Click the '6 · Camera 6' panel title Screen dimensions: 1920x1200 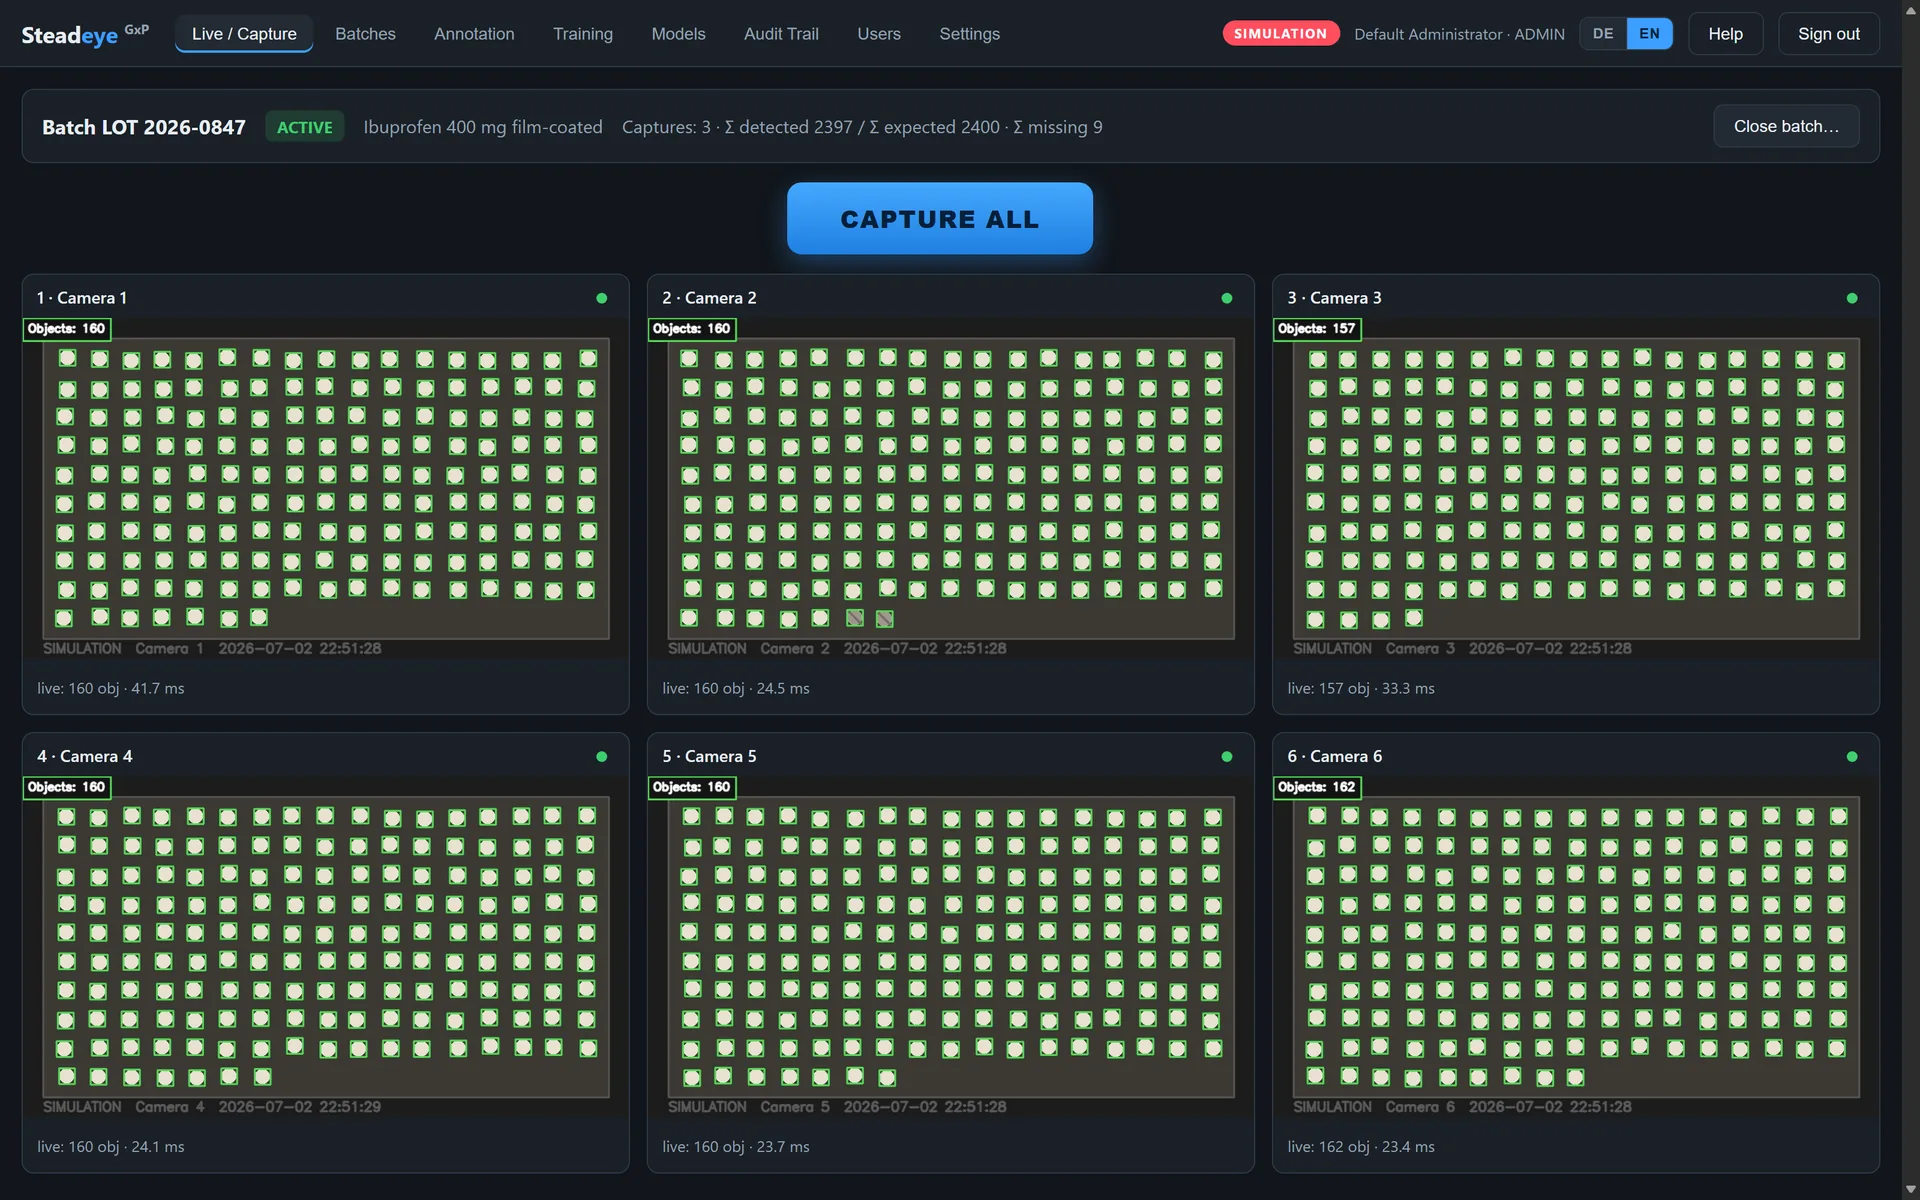click(1334, 757)
